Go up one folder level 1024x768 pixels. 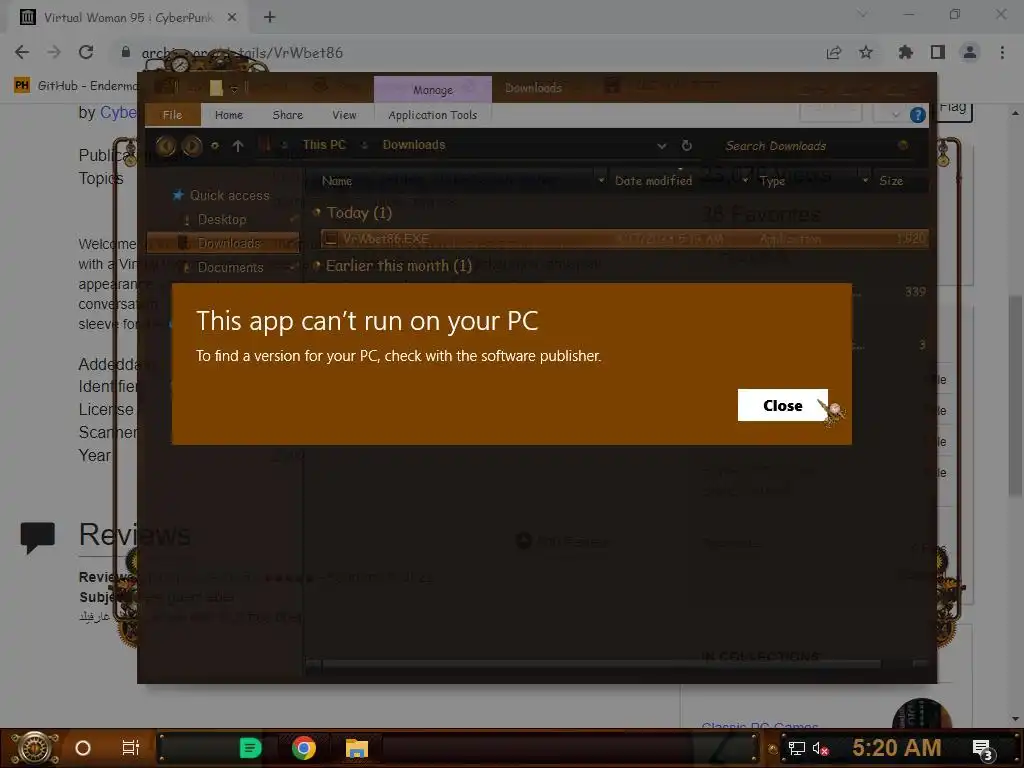(238, 146)
